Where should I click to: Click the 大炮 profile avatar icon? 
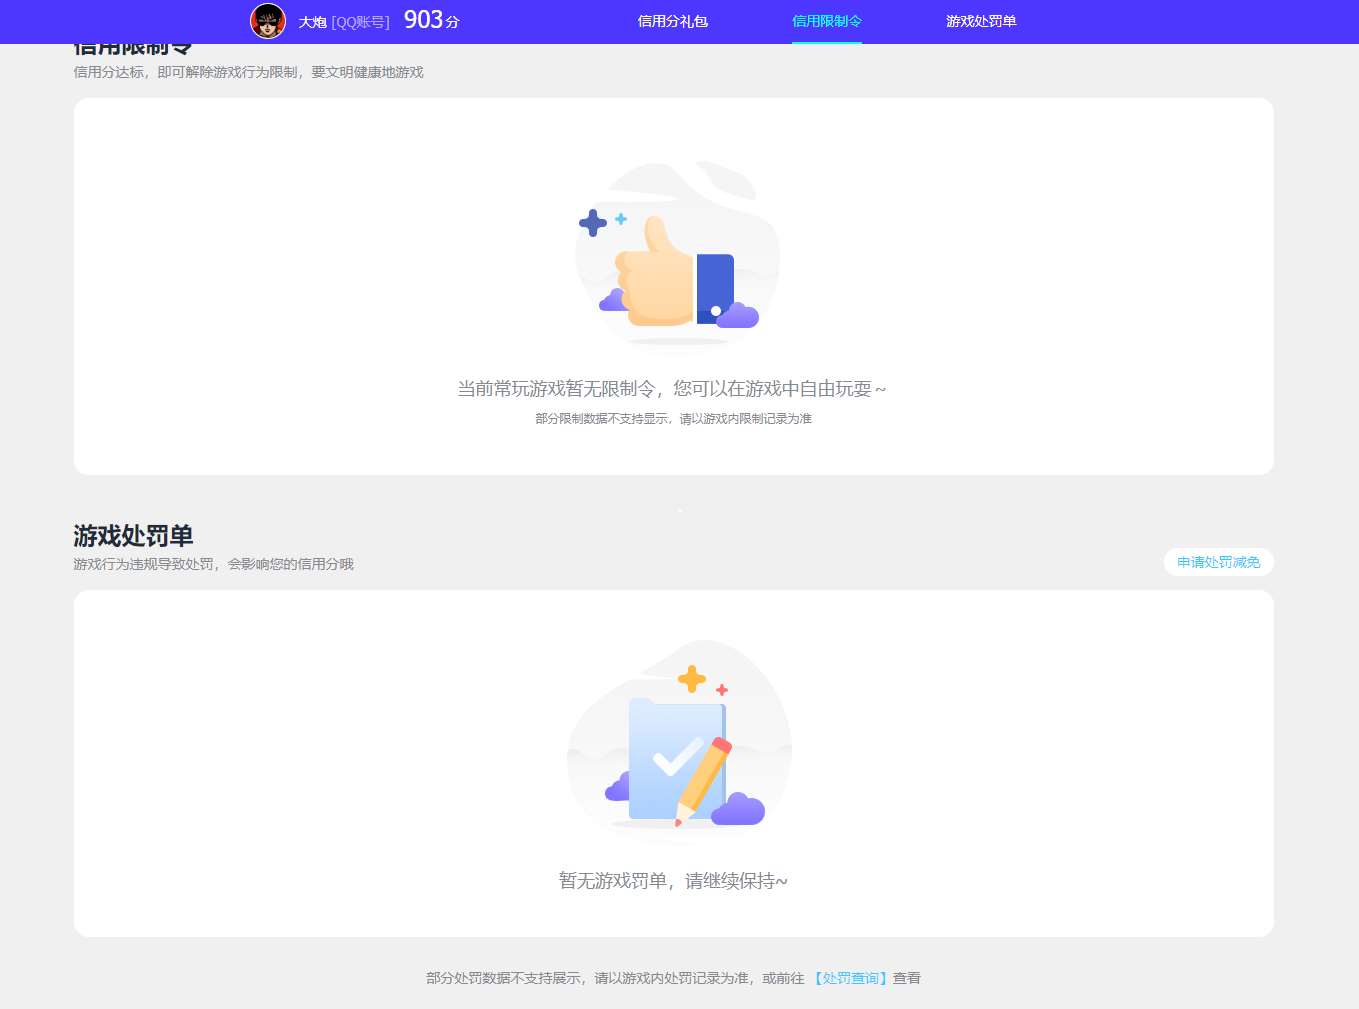pyautogui.click(x=268, y=20)
